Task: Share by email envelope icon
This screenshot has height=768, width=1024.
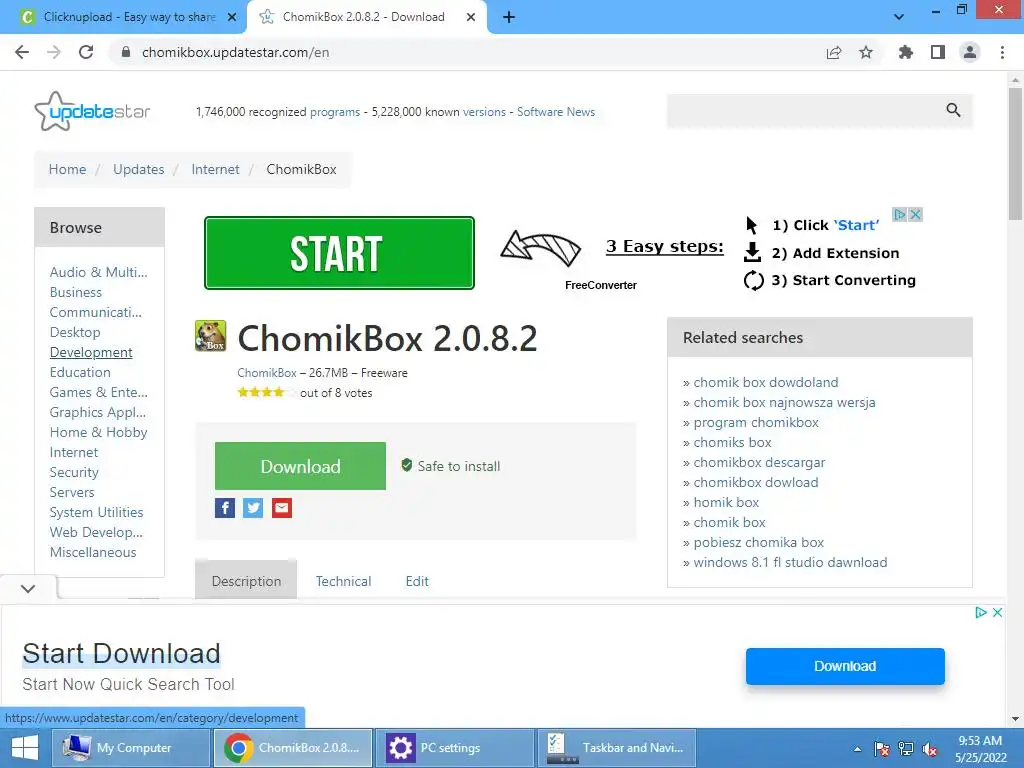Action: click(x=281, y=507)
